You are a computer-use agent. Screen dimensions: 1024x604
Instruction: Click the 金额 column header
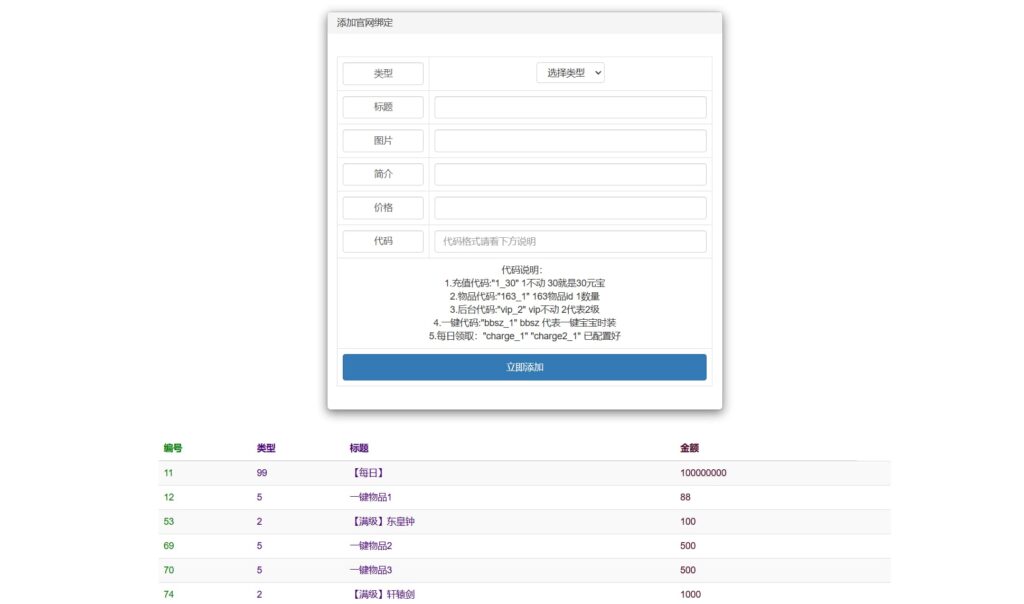(x=689, y=448)
